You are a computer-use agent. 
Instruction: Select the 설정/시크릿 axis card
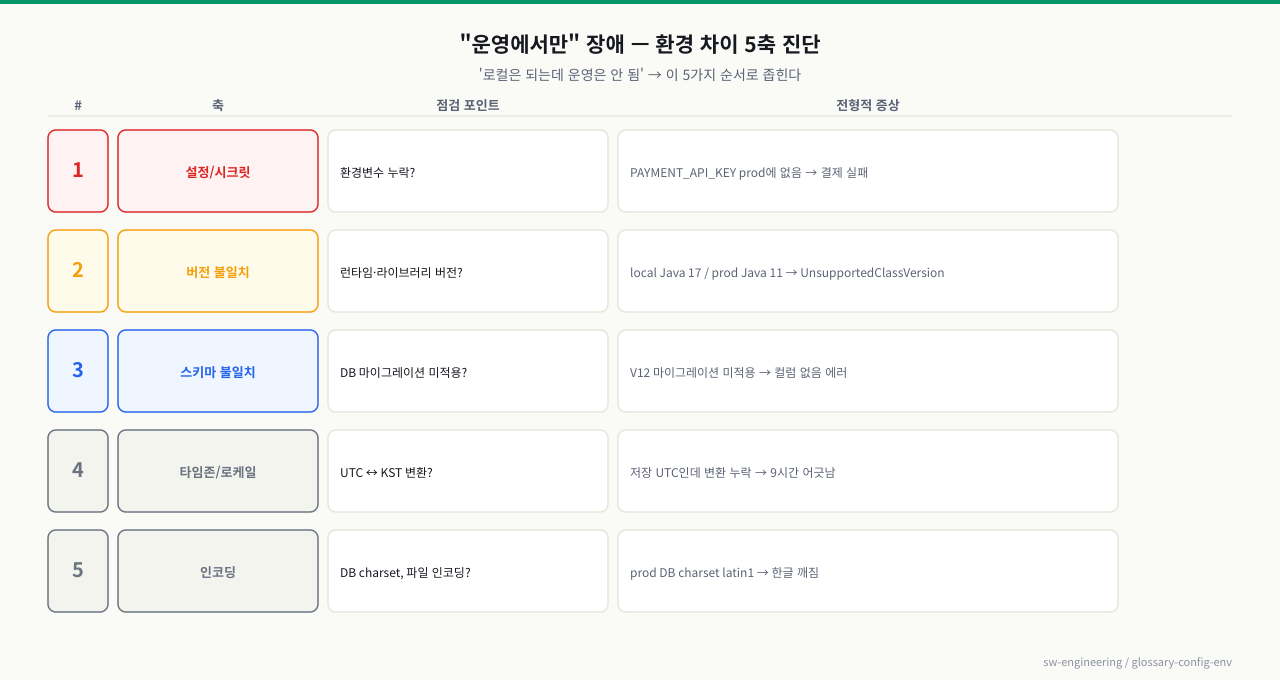click(218, 171)
